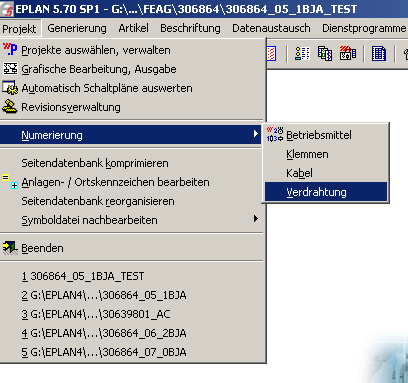Click the green person list toolbar icon
Screen dimensions: 408x383
(x=302, y=53)
